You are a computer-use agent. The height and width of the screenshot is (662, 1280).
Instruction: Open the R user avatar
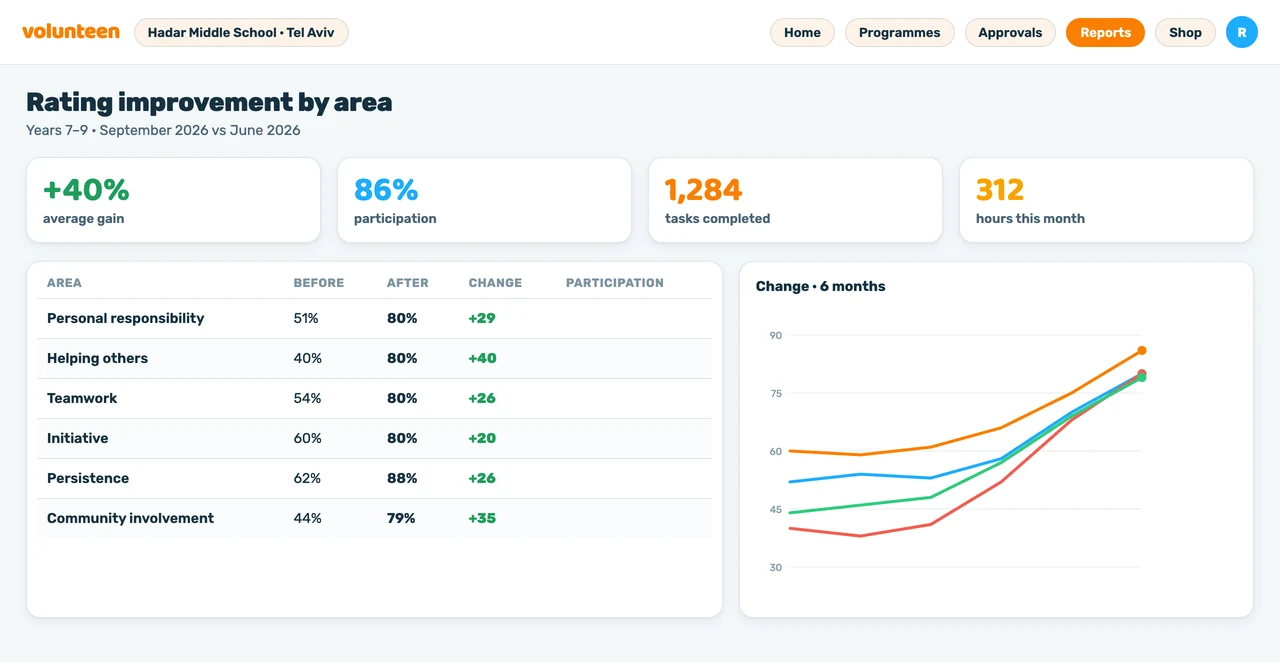click(1242, 32)
